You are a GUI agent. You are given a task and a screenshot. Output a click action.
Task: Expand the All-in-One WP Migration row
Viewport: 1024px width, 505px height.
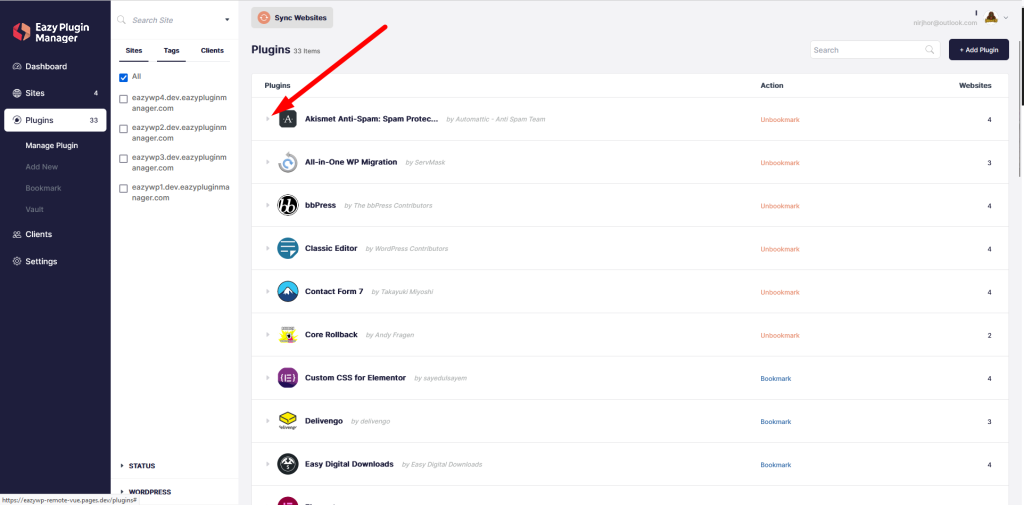pos(268,162)
